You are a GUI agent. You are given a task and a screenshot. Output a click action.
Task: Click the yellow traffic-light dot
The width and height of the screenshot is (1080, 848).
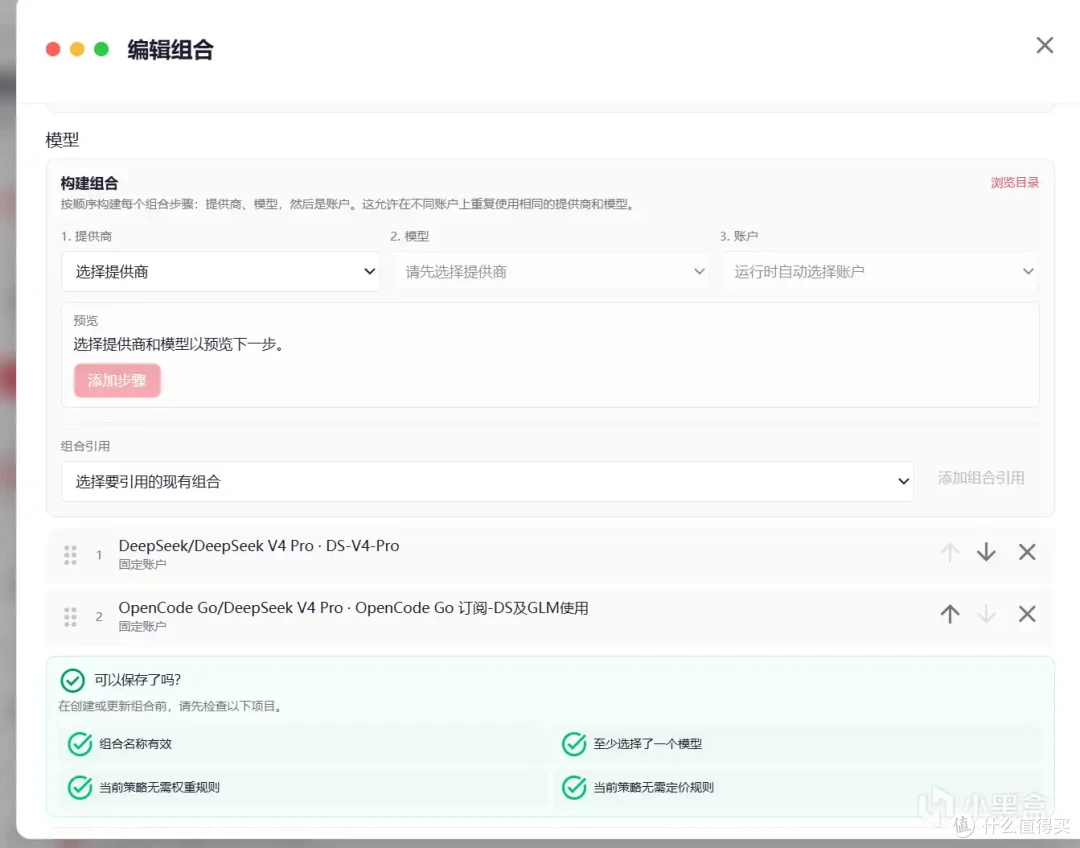point(77,49)
